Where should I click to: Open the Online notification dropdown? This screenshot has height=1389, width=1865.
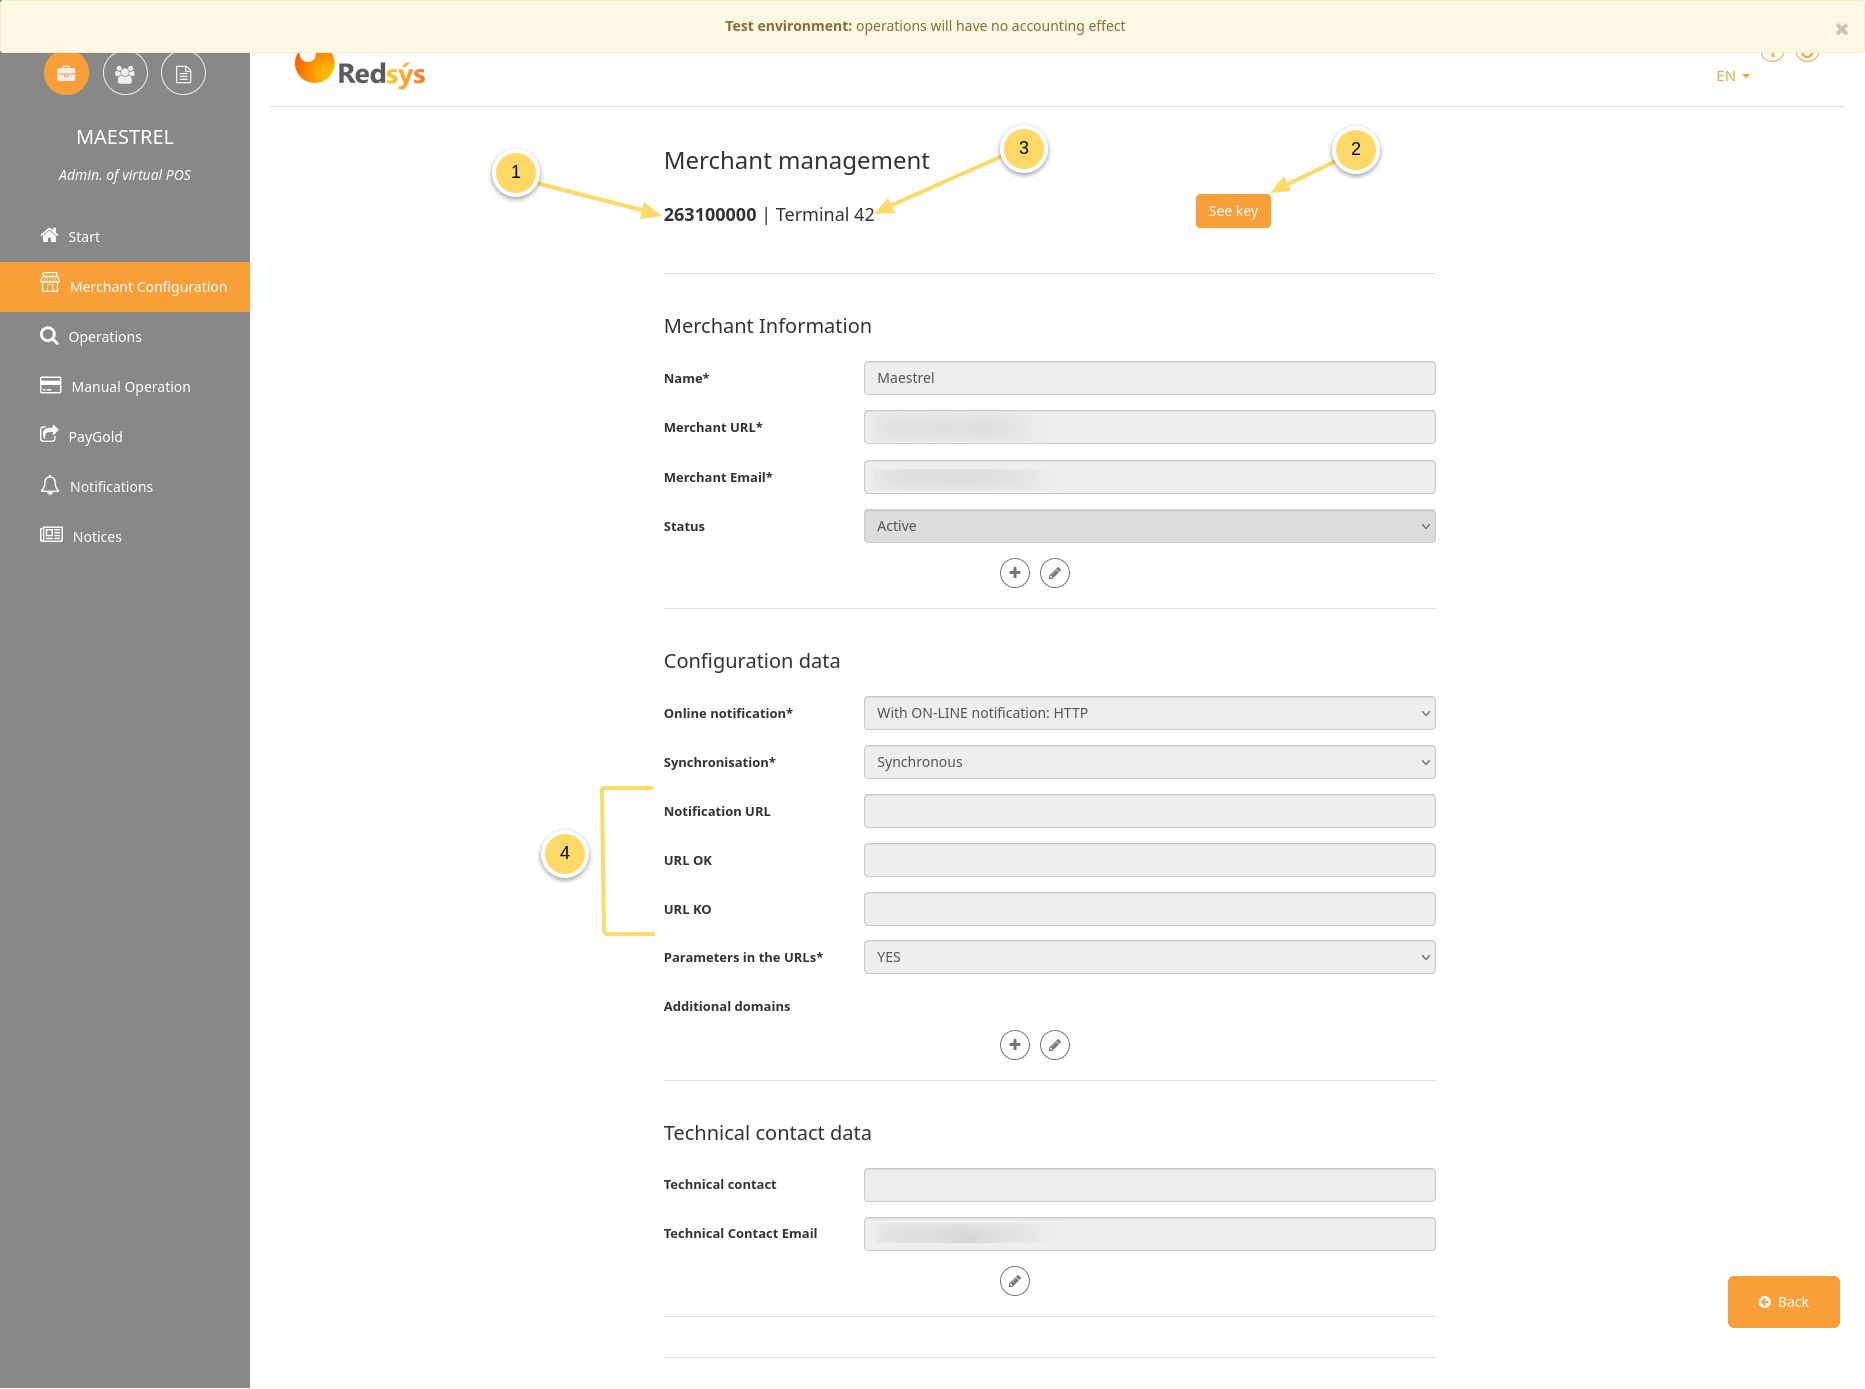[1149, 713]
